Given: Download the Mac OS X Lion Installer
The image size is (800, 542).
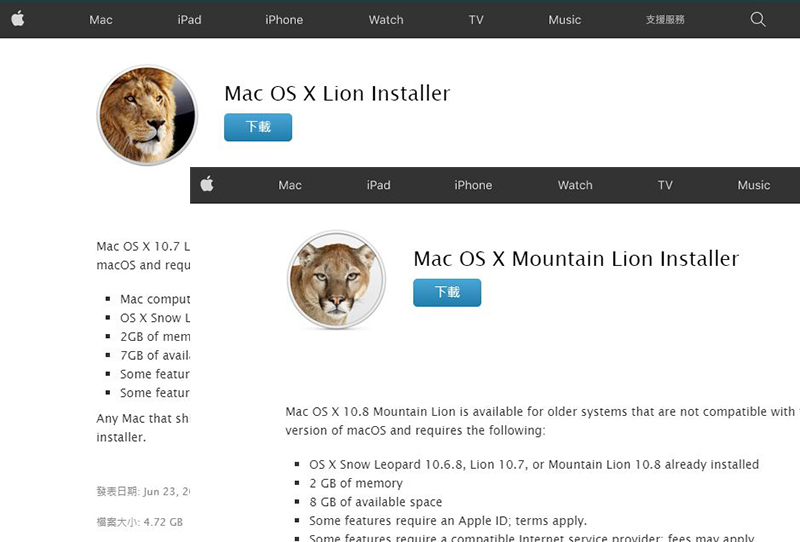Looking at the screenshot, I should [258, 127].
